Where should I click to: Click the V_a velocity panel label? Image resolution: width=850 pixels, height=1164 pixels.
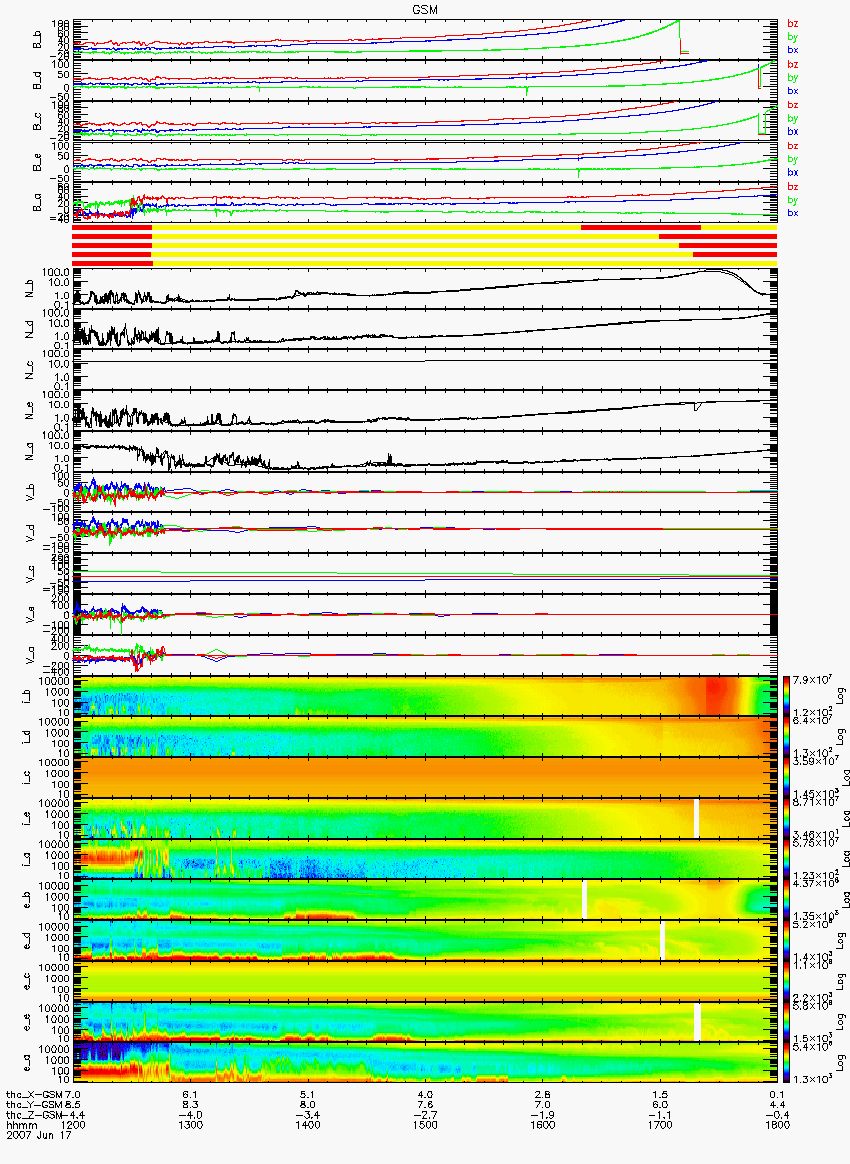tap(30, 657)
